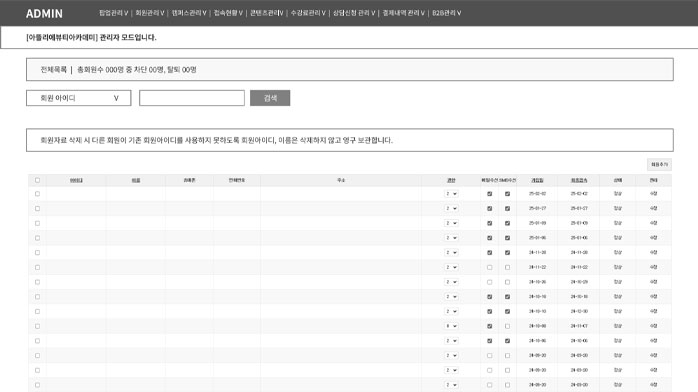This screenshot has height=392, width=698.
Task: Uncheck SMS수신 for row joined 25-01-09
Action: point(507,223)
